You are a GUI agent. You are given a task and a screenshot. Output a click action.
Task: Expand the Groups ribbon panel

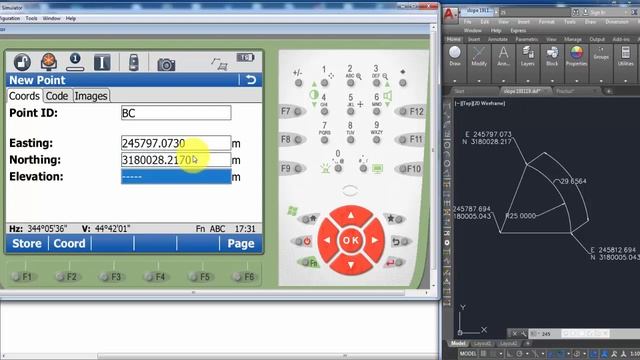(601, 81)
